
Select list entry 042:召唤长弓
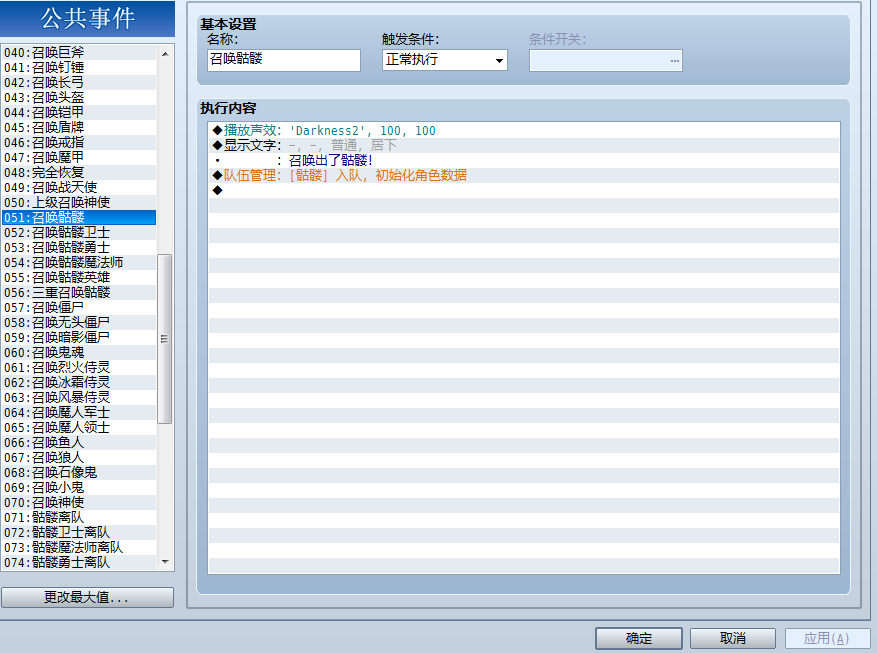pyautogui.click(x=79, y=82)
